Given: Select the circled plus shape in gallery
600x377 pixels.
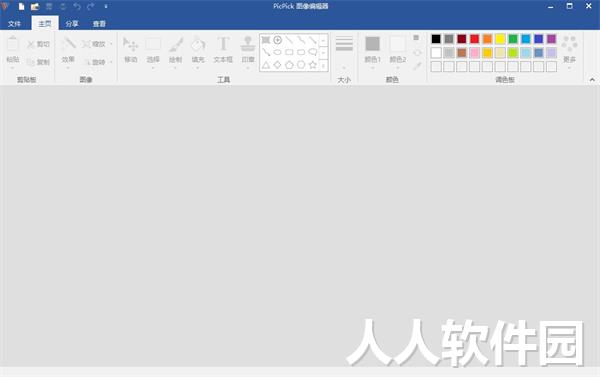Looking at the screenshot, I should [x=278, y=40].
